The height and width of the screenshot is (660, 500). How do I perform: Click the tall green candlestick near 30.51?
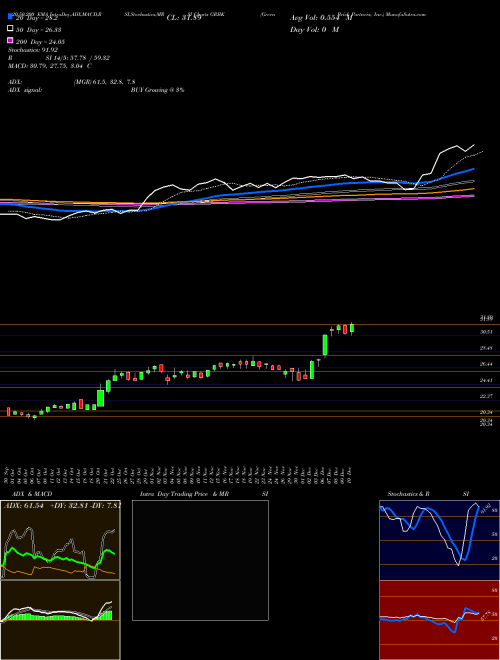(x=325, y=345)
